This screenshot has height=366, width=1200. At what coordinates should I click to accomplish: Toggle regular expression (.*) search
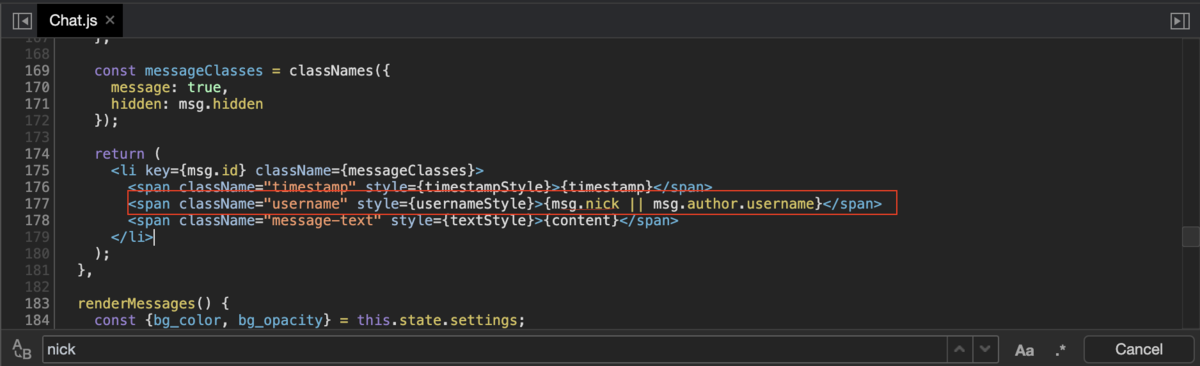pos(1061,350)
